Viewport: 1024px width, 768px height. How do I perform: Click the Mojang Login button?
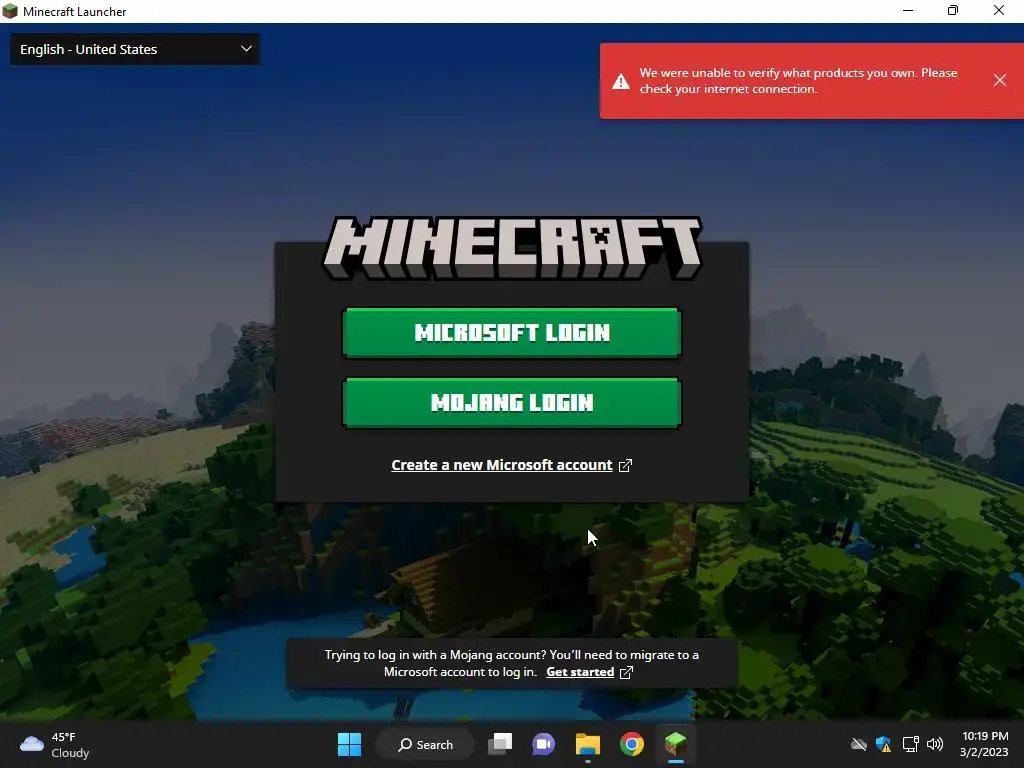coord(512,403)
